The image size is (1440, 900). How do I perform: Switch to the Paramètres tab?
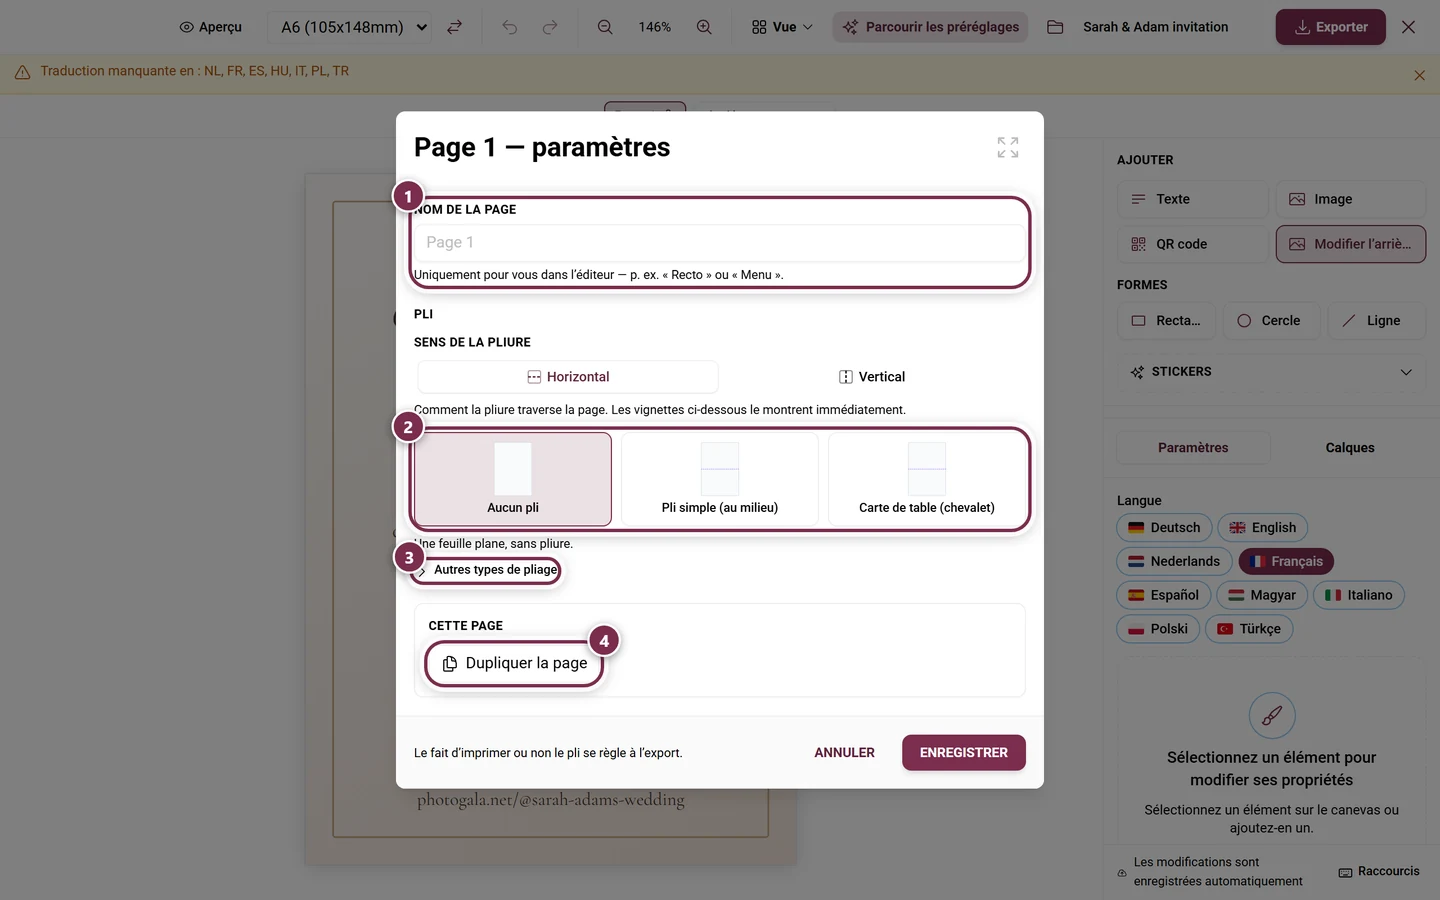coord(1193,448)
